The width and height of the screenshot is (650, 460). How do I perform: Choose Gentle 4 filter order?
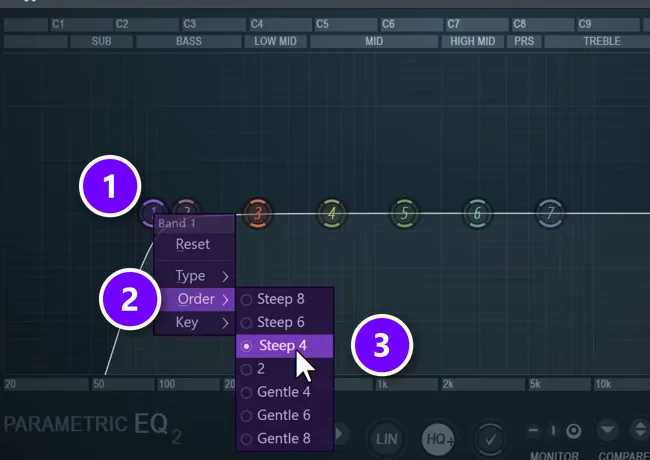[x=285, y=392]
